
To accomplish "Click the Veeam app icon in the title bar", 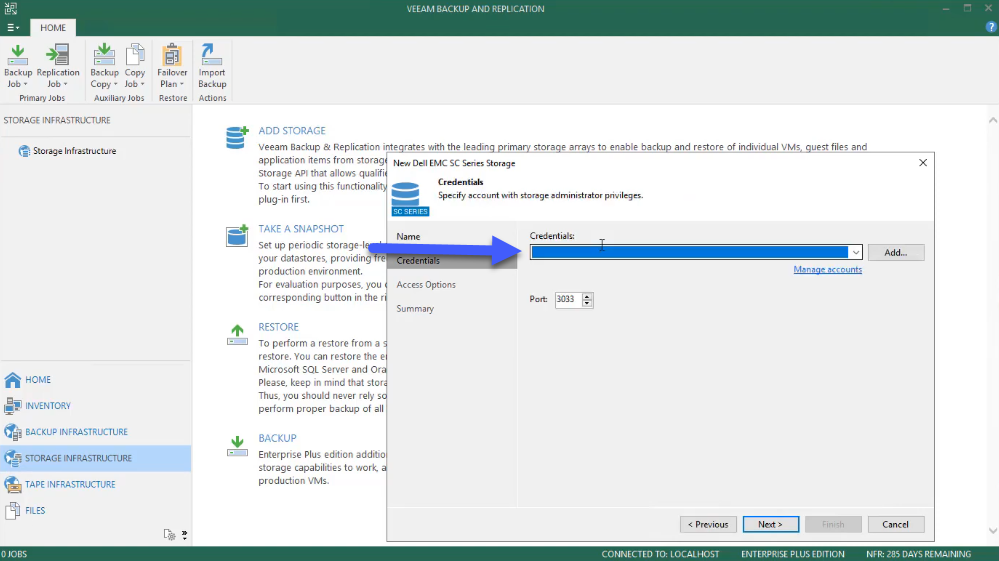I will click(11, 8).
